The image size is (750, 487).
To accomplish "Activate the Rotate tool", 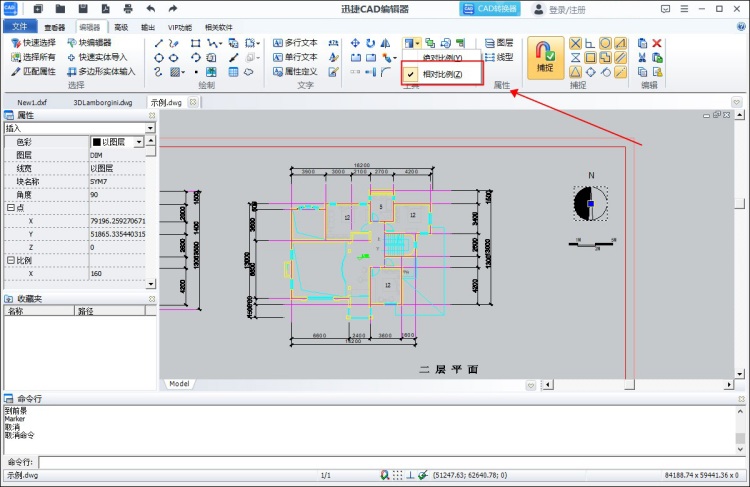I will (370, 44).
